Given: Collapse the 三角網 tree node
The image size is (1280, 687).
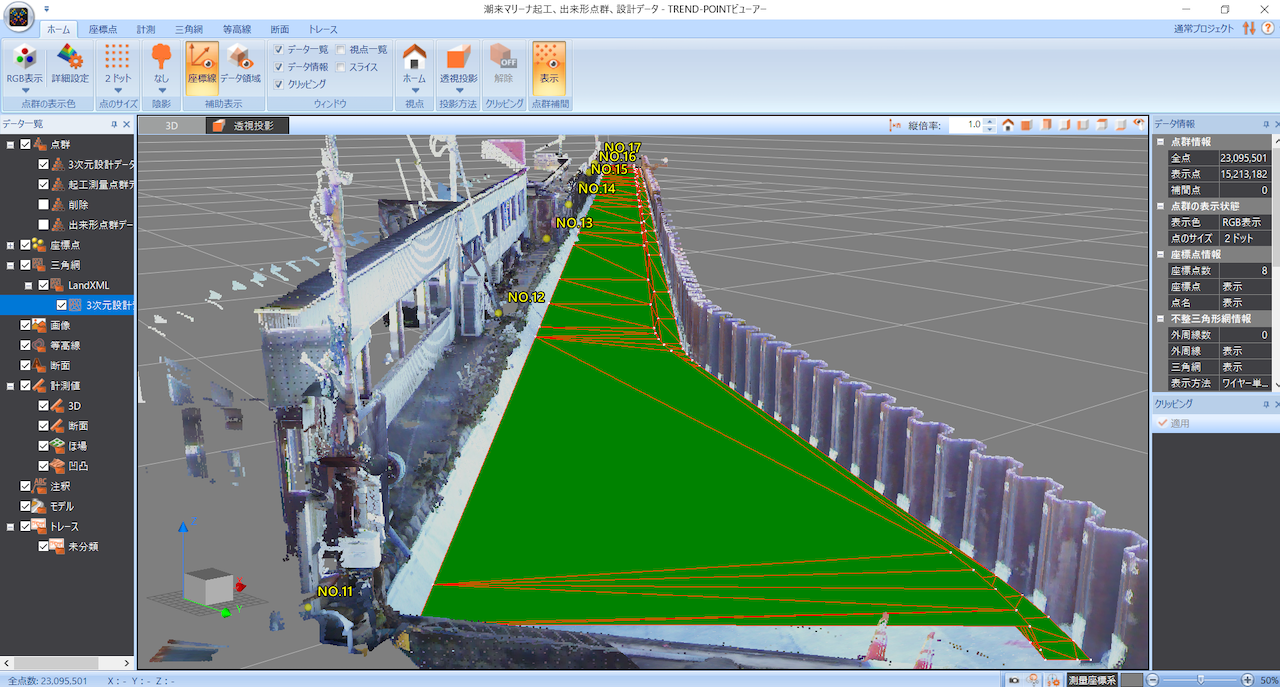Looking at the screenshot, I should pos(10,265).
